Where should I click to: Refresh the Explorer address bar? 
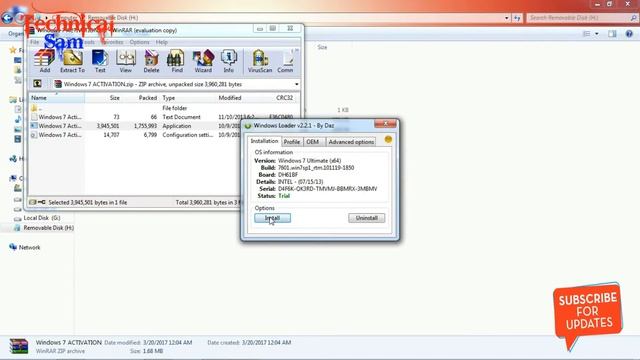click(517, 18)
